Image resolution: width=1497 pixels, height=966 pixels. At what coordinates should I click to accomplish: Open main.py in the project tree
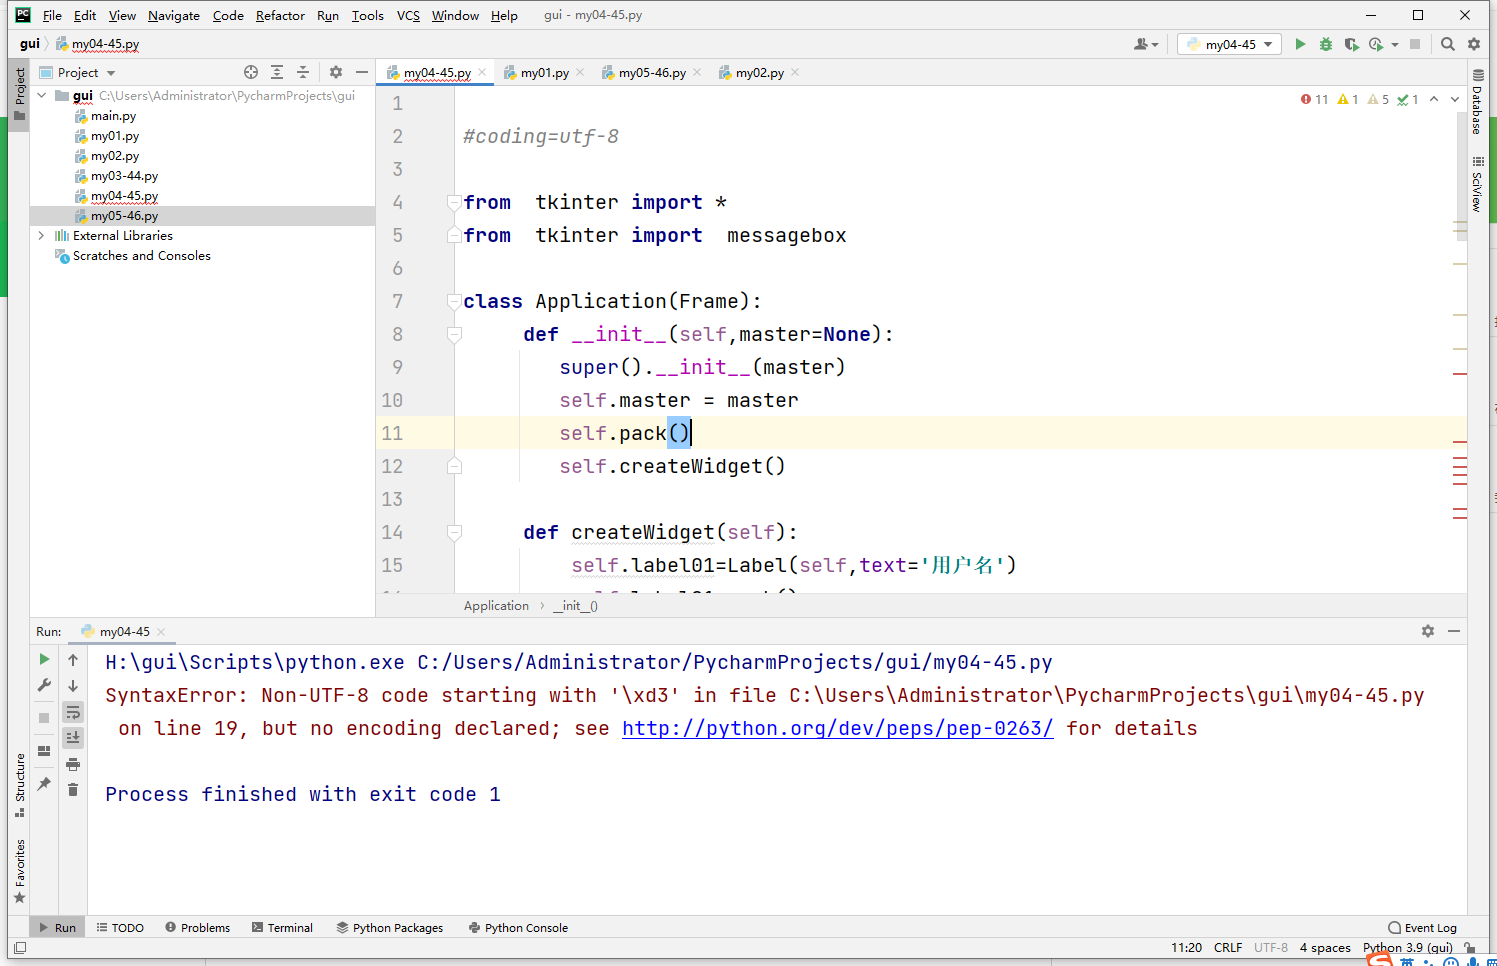(113, 116)
